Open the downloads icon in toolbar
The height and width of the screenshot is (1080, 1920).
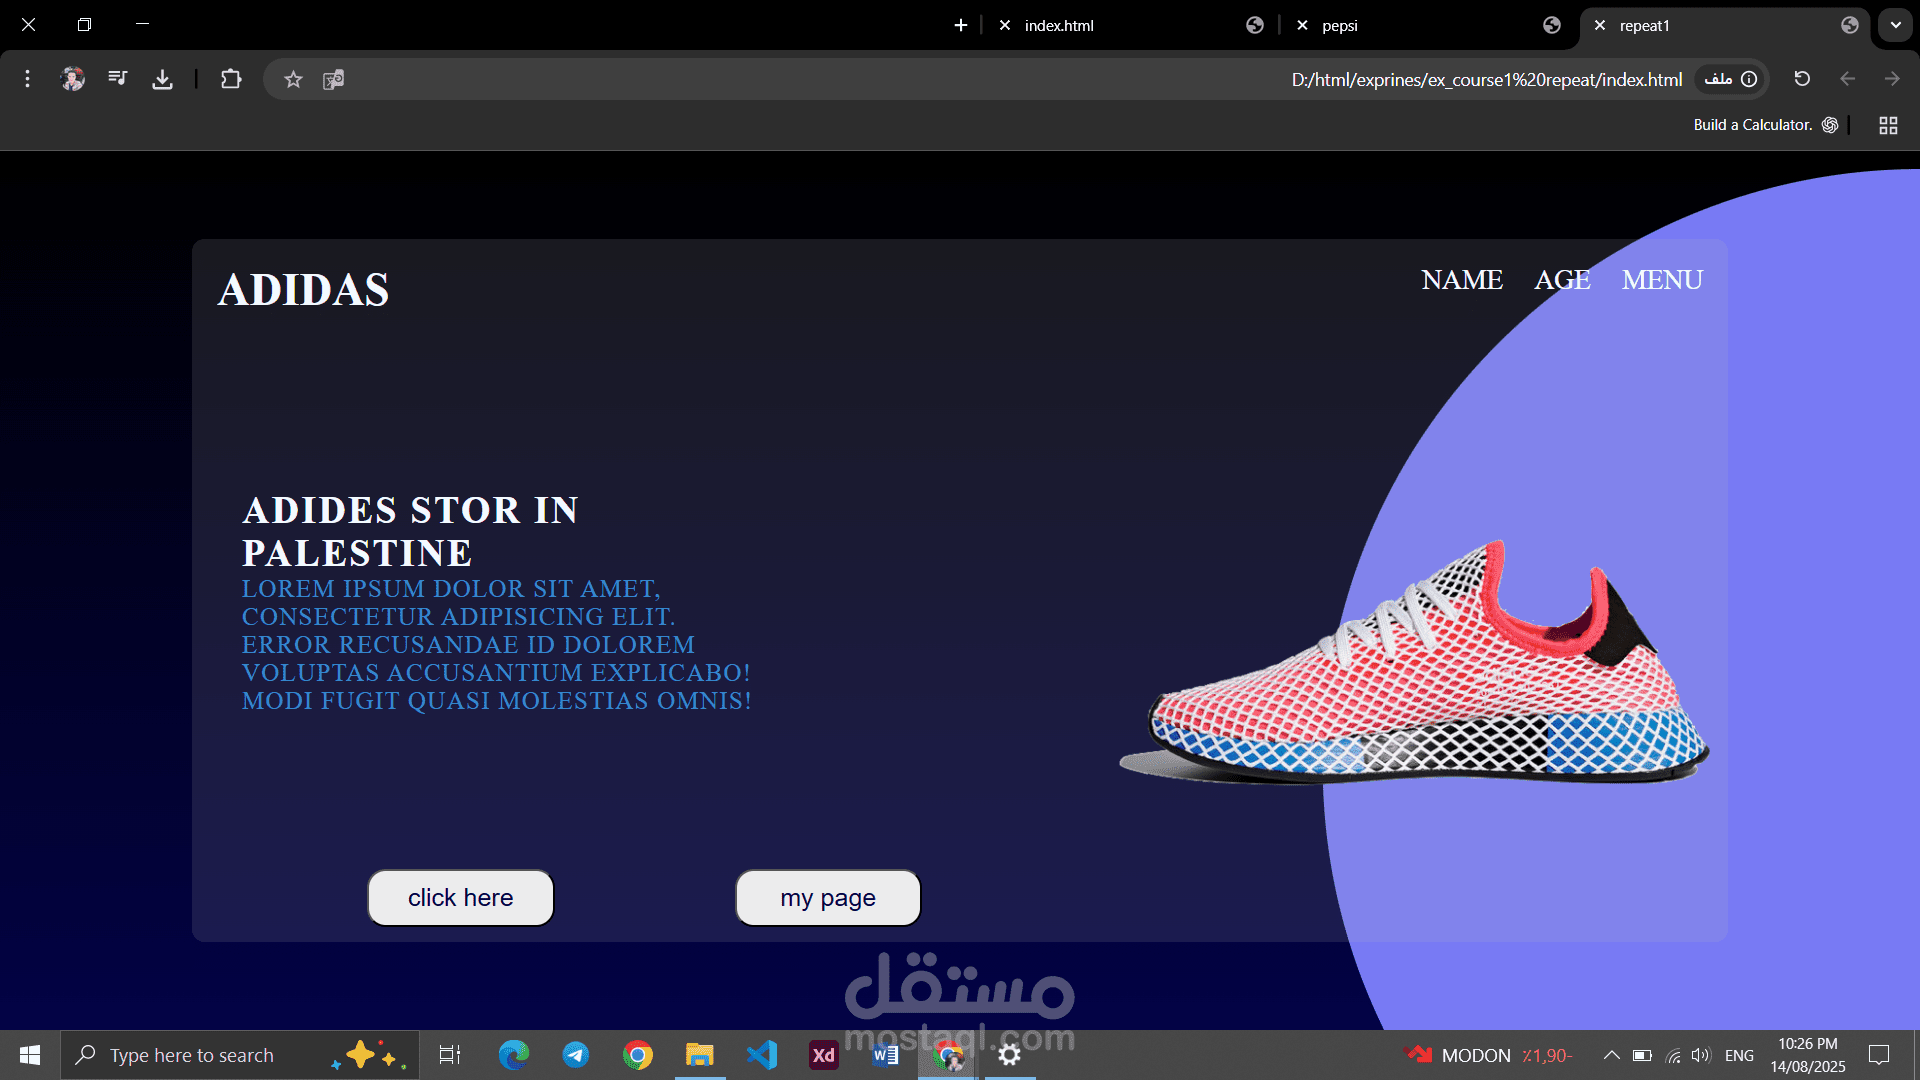(x=162, y=79)
